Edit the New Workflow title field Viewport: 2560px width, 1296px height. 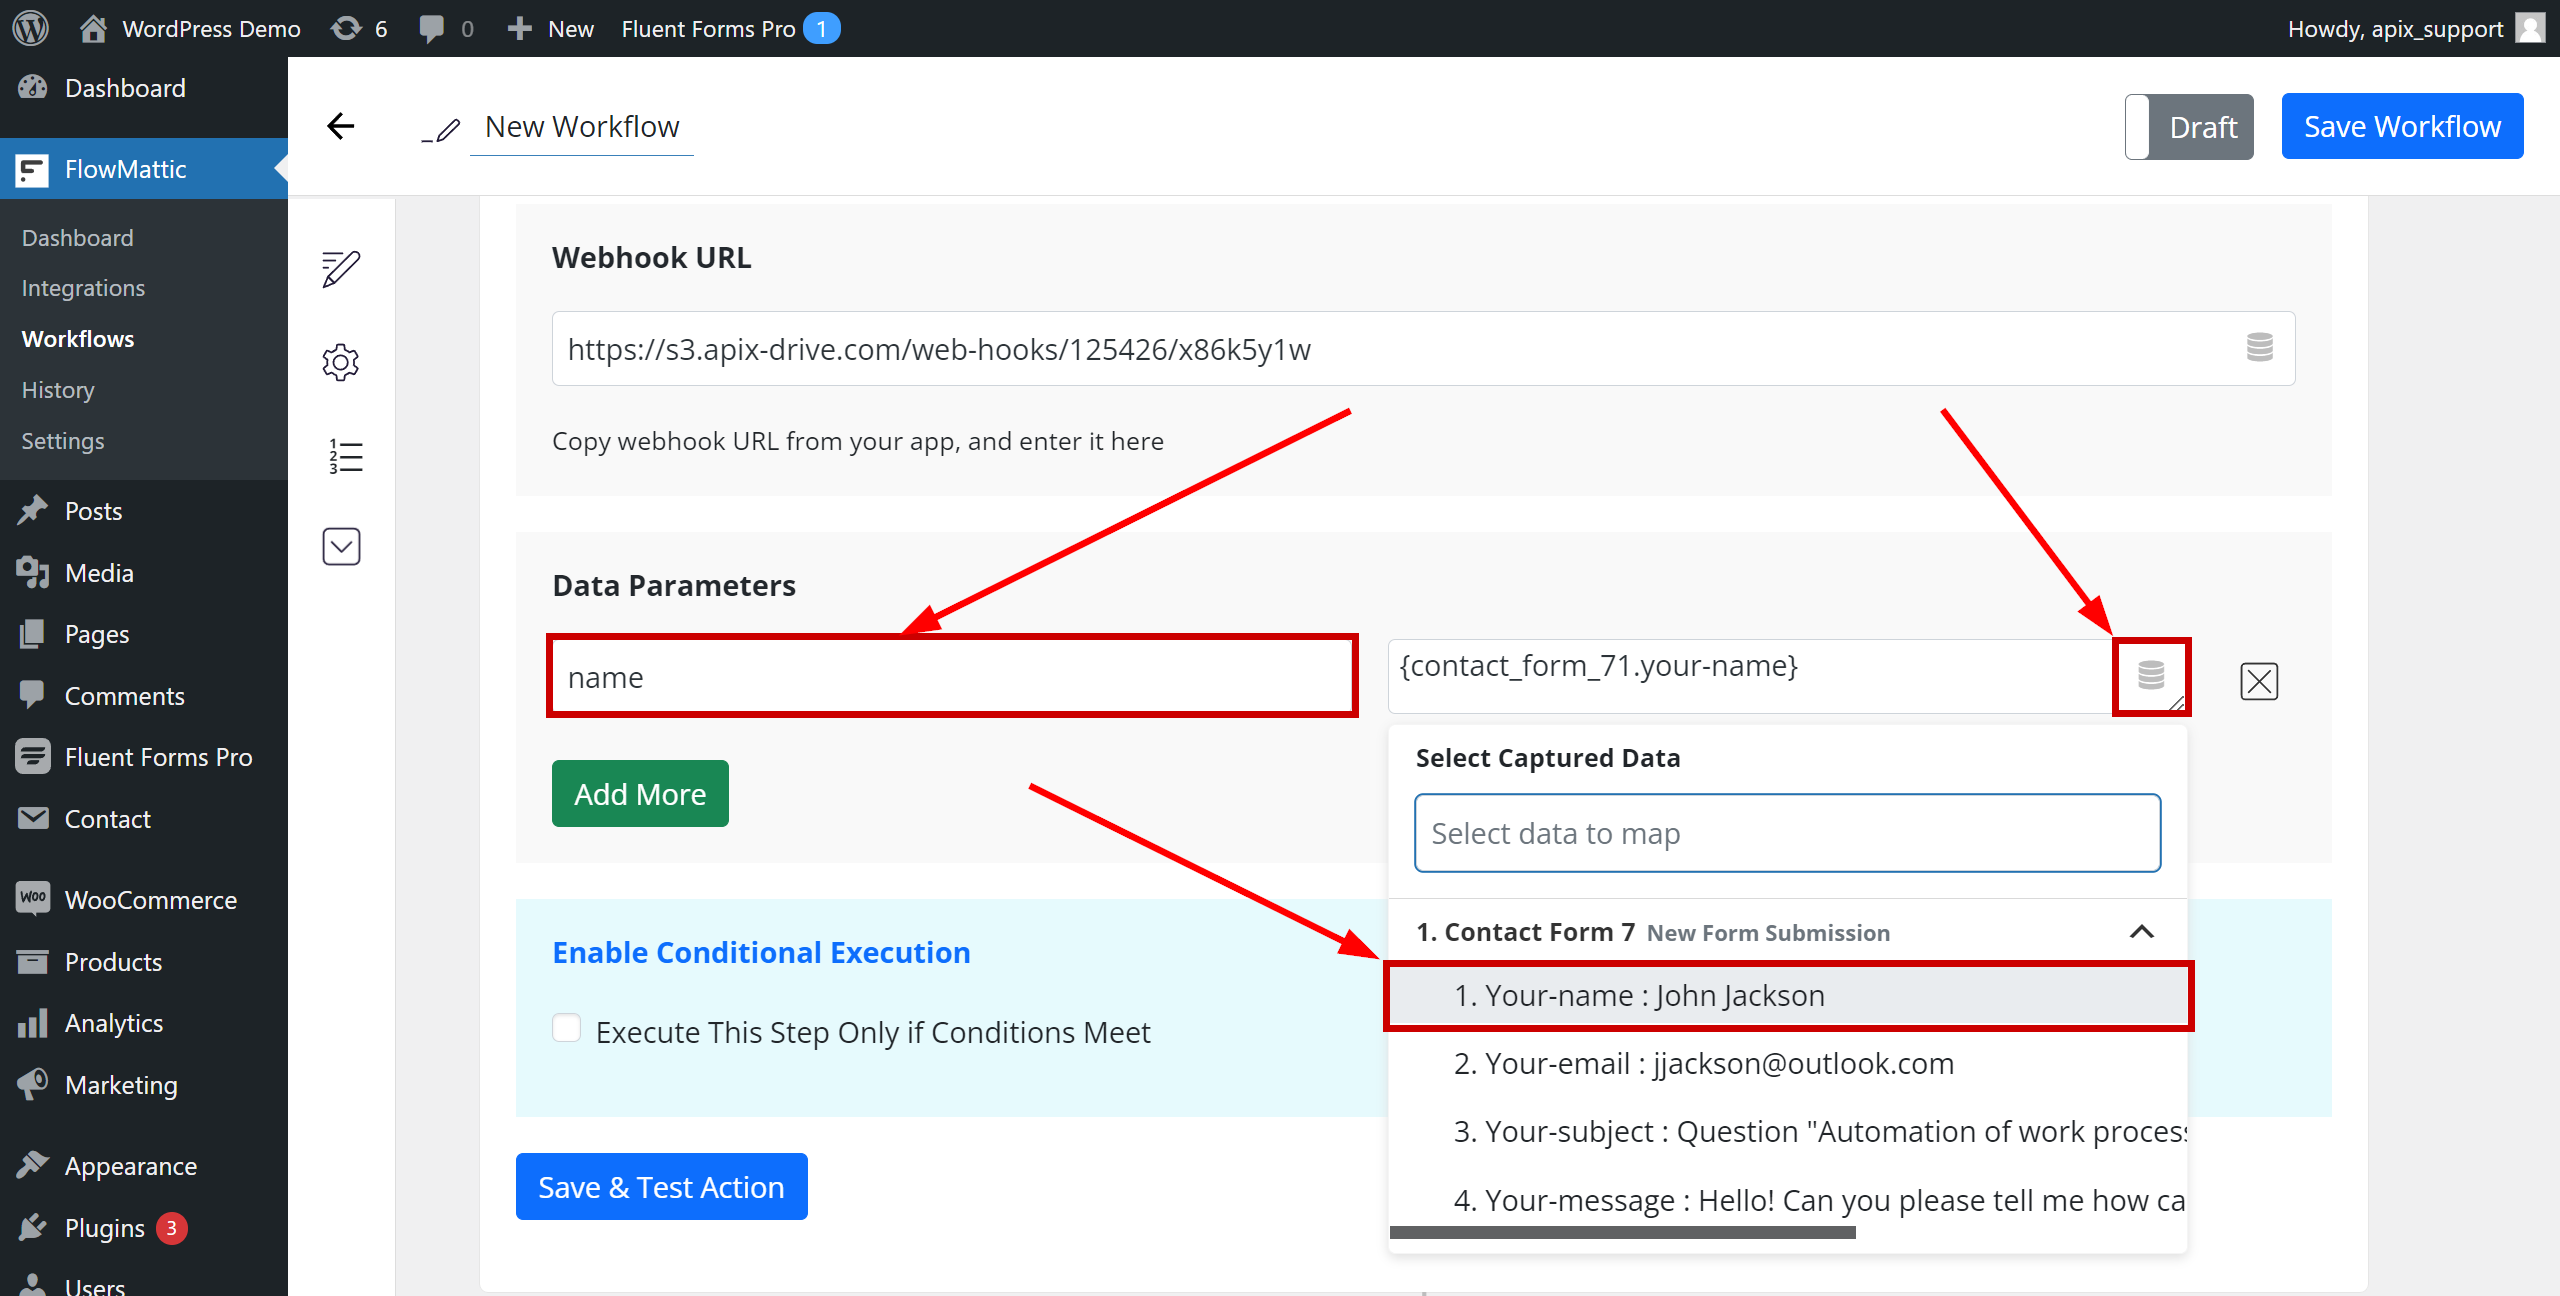pyautogui.click(x=582, y=128)
